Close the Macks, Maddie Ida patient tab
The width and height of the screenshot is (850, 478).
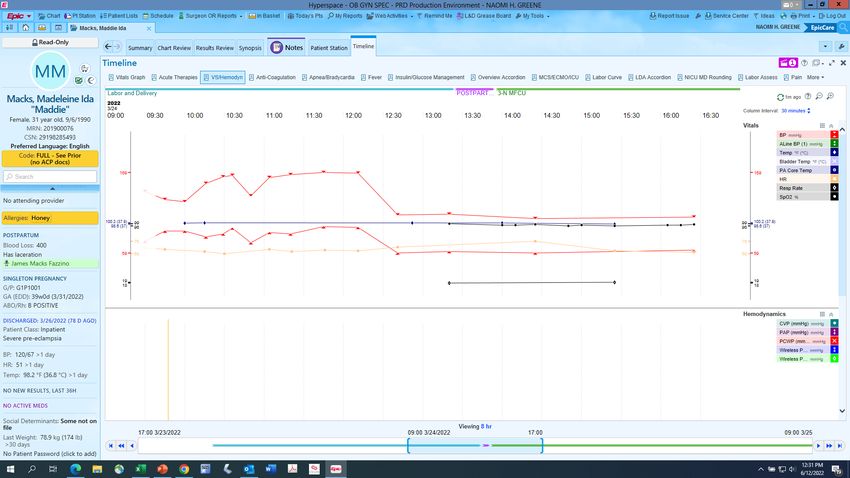tap(149, 28)
